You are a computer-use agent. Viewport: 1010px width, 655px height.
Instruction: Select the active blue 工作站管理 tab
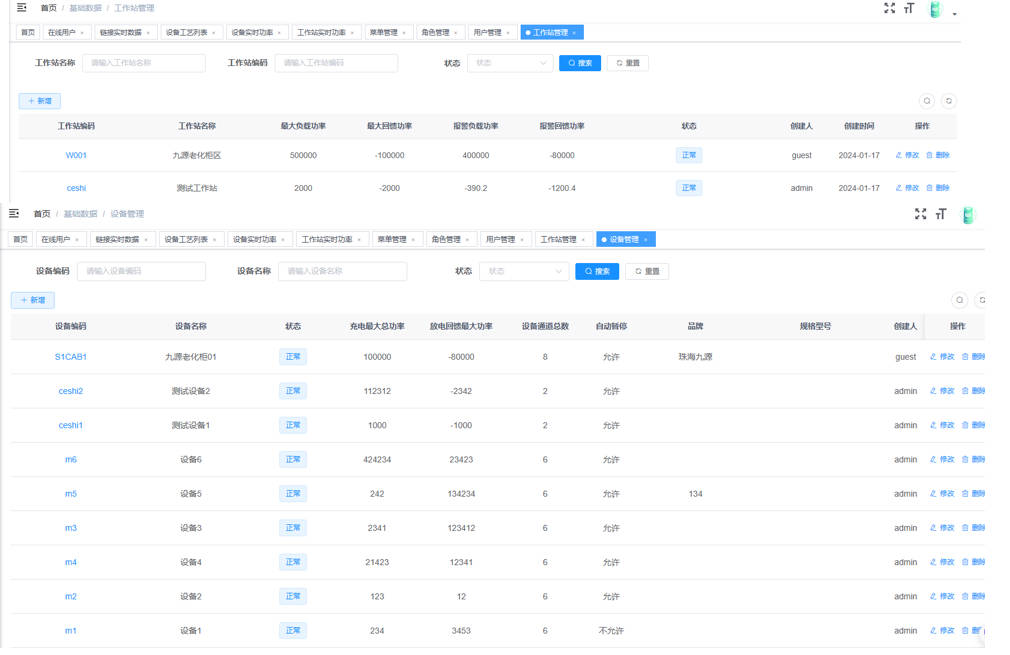click(548, 33)
